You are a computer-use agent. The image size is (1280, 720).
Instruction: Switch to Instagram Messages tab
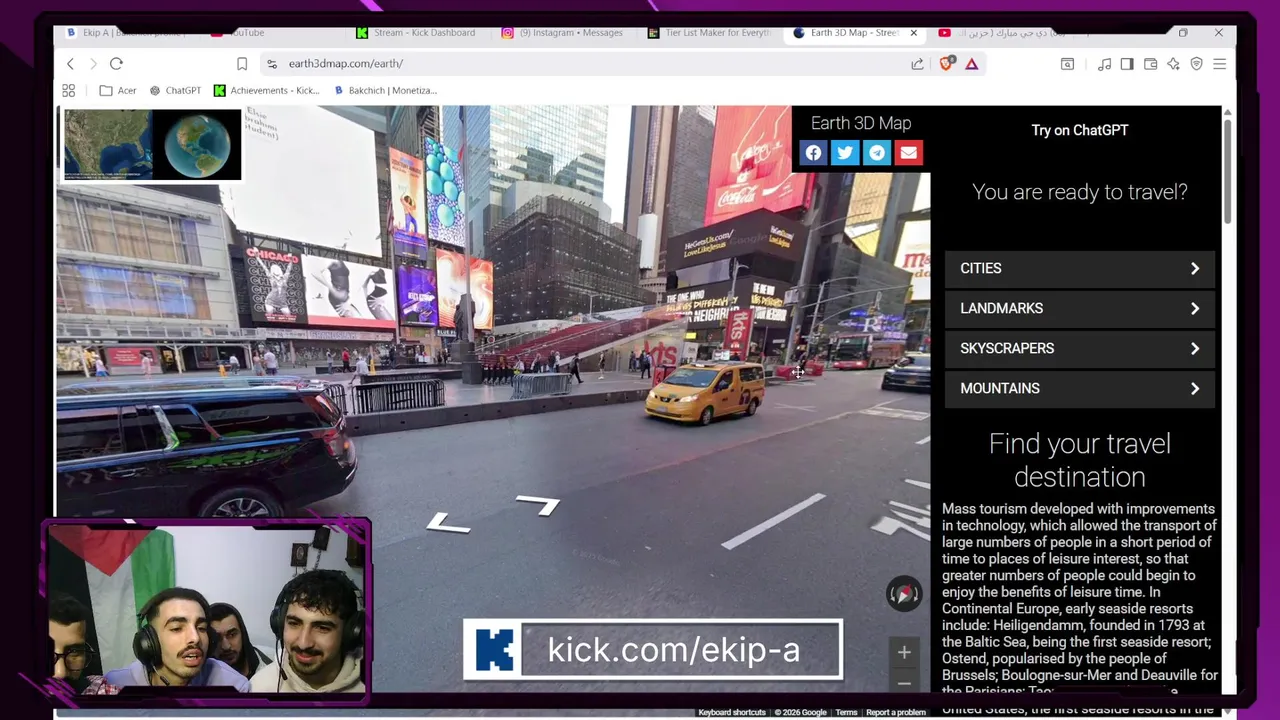(570, 33)
